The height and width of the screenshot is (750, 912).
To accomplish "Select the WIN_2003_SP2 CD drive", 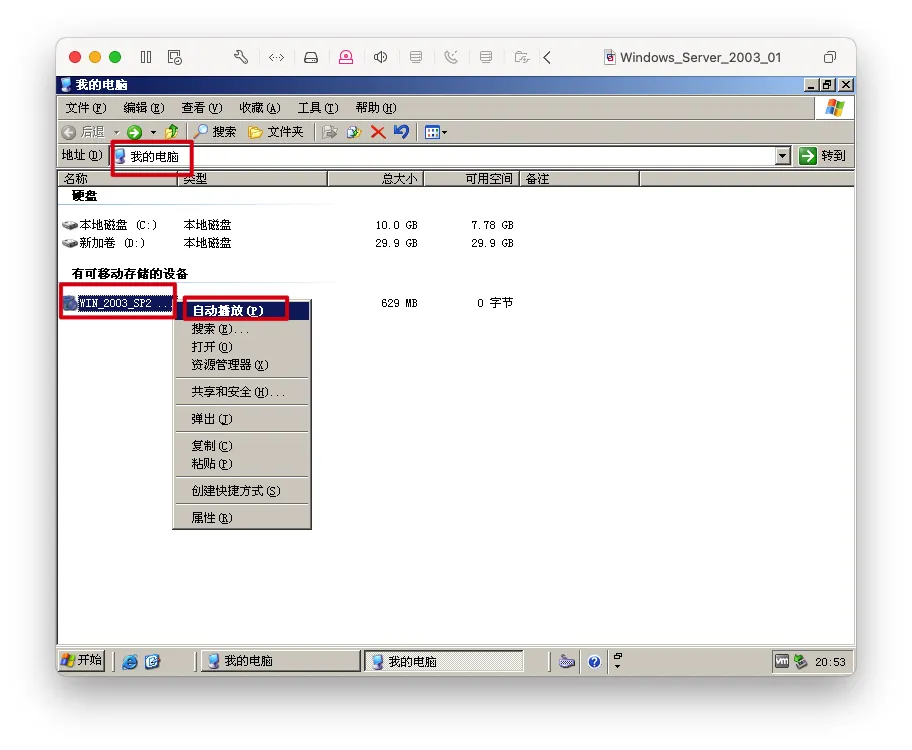I will (x=118, y=303).
